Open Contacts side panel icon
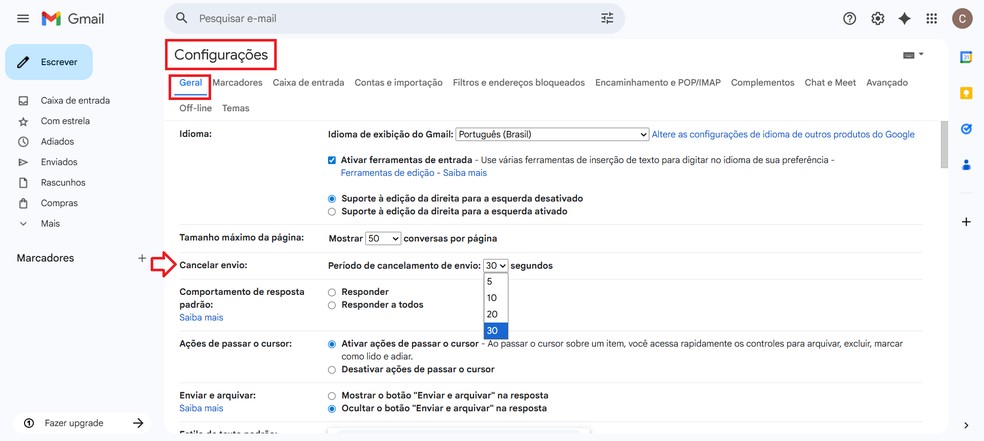Screen dimensions: 984x441 click(966, 164)
